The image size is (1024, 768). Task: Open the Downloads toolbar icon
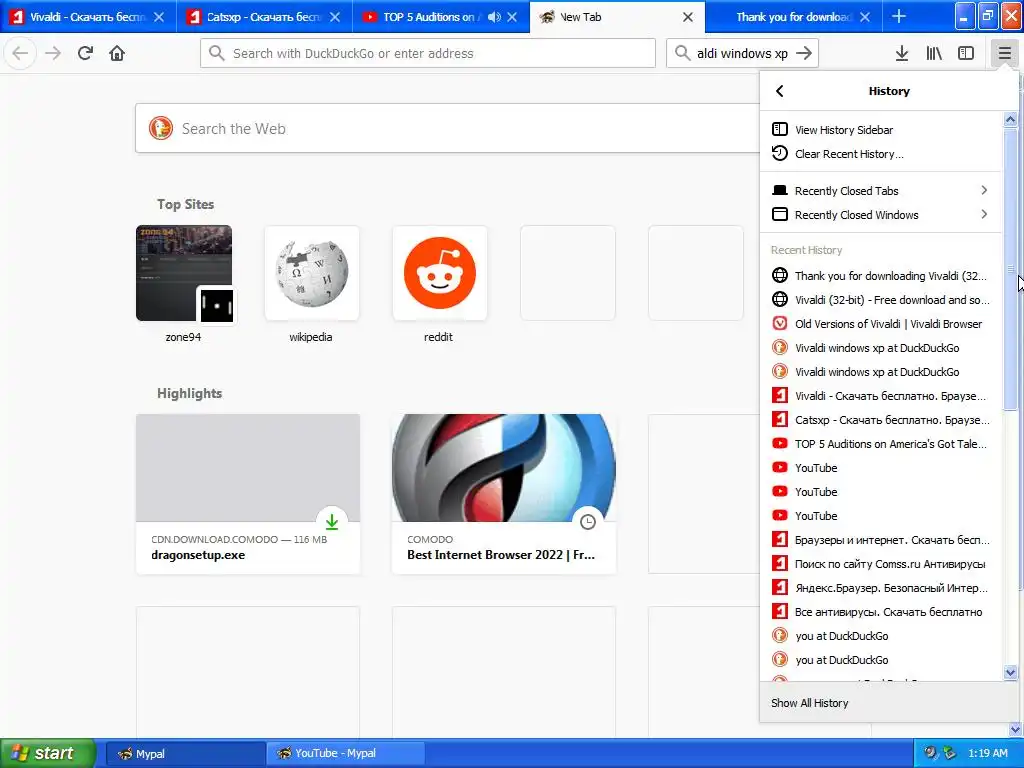pos(902,53)
